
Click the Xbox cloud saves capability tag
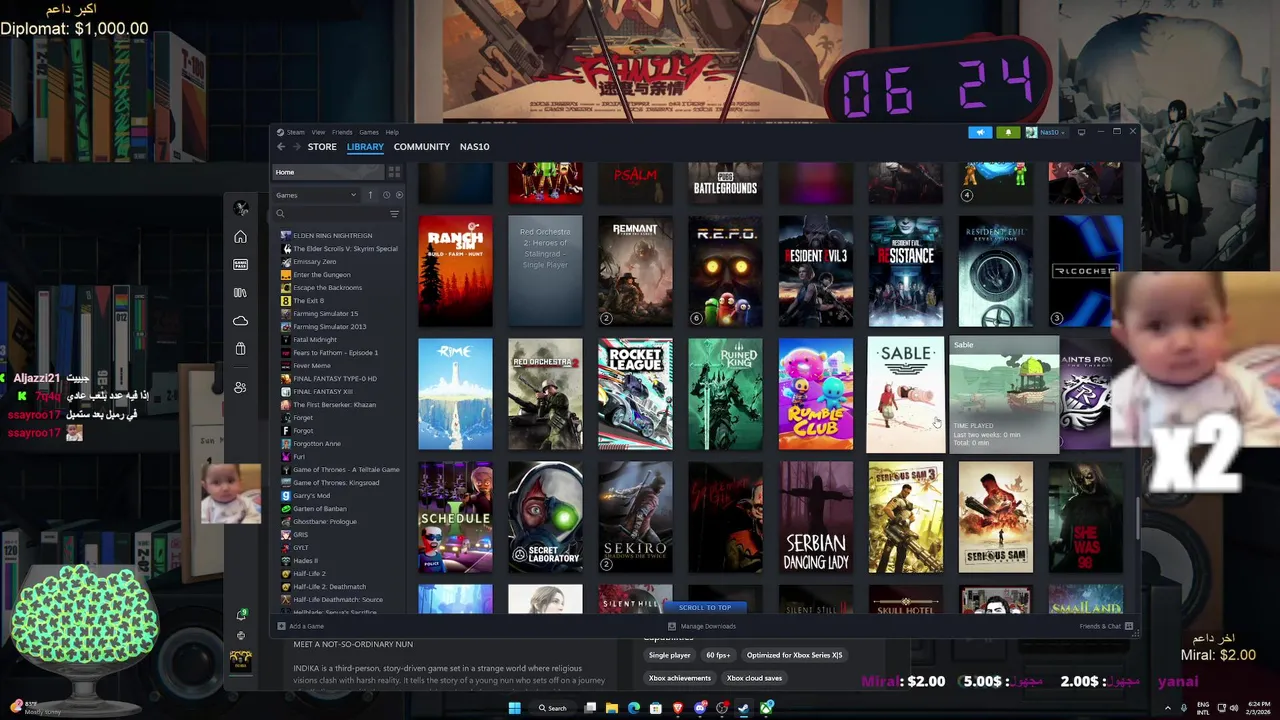click(754, 678)
